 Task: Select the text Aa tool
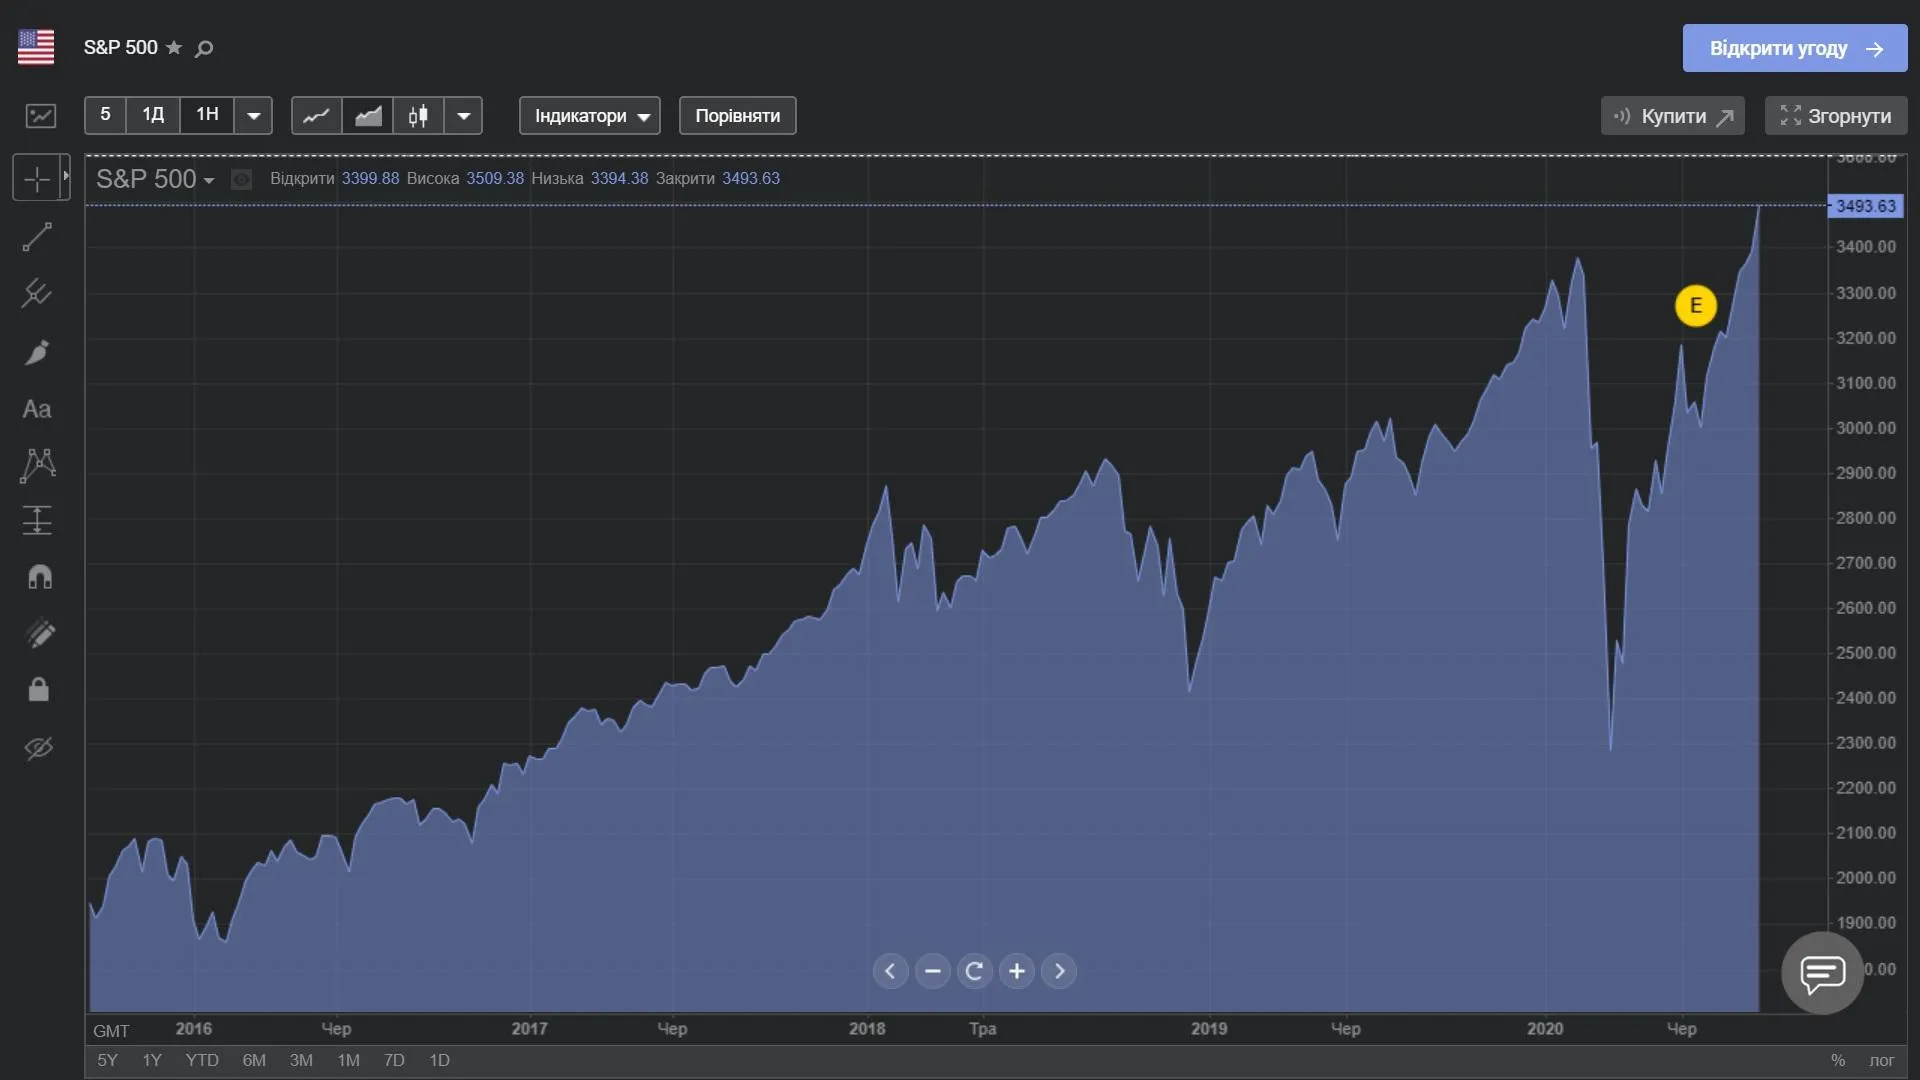click(x=37, y=409)
